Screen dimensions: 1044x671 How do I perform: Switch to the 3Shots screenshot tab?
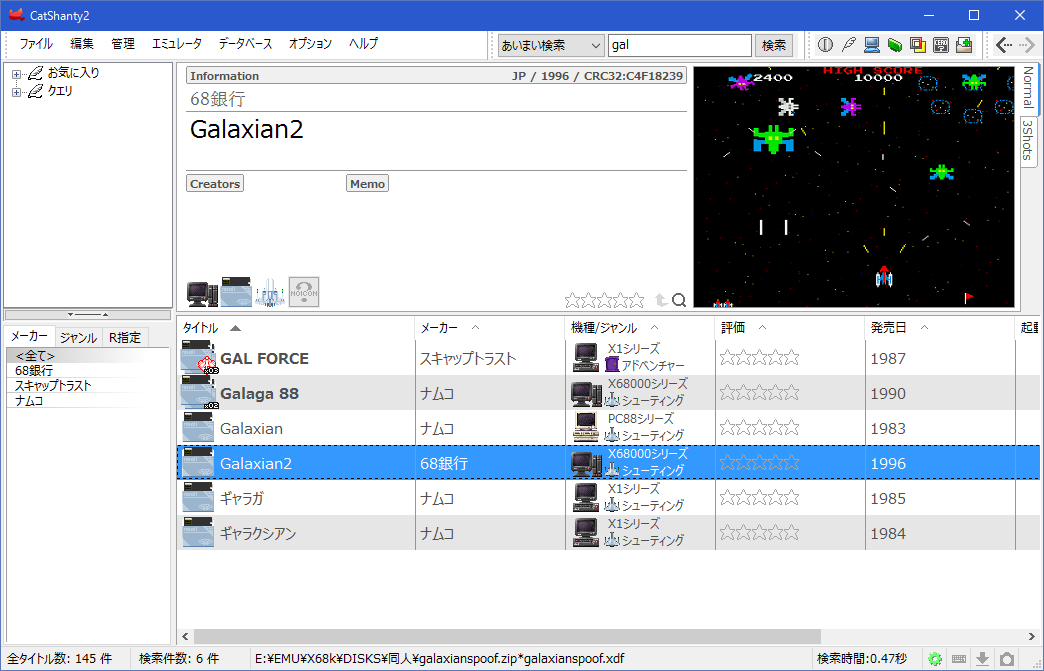coord(1028,140)
